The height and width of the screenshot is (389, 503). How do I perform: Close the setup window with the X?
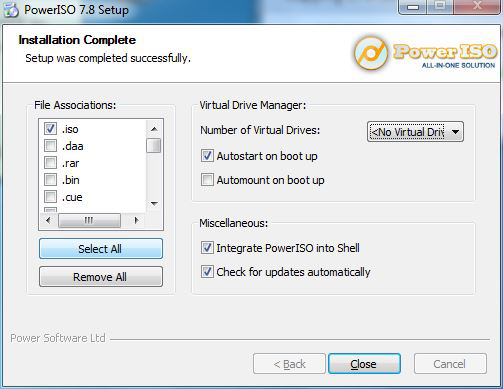pos(477,7)
